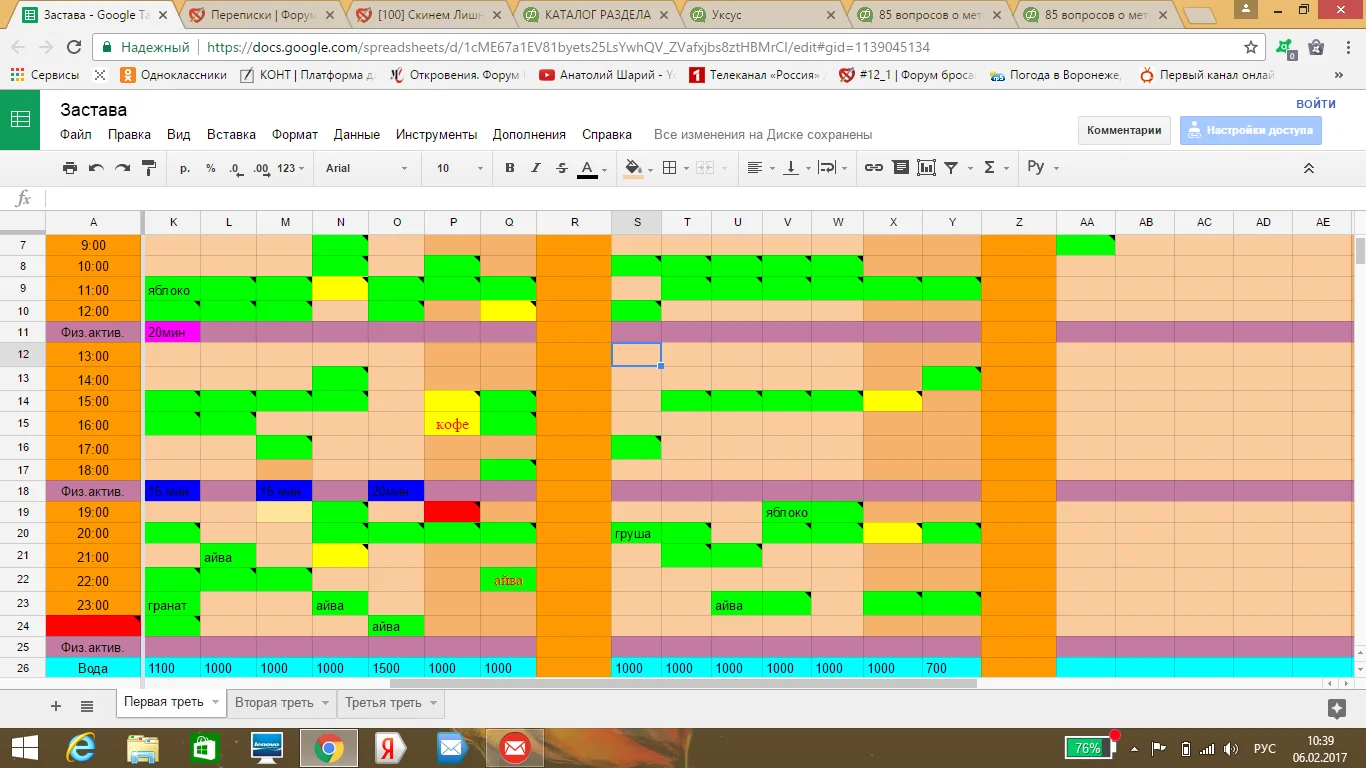1366x768 pixels.
Task: Open the Explore button in bottom corner
Action: pos(1337,708)
